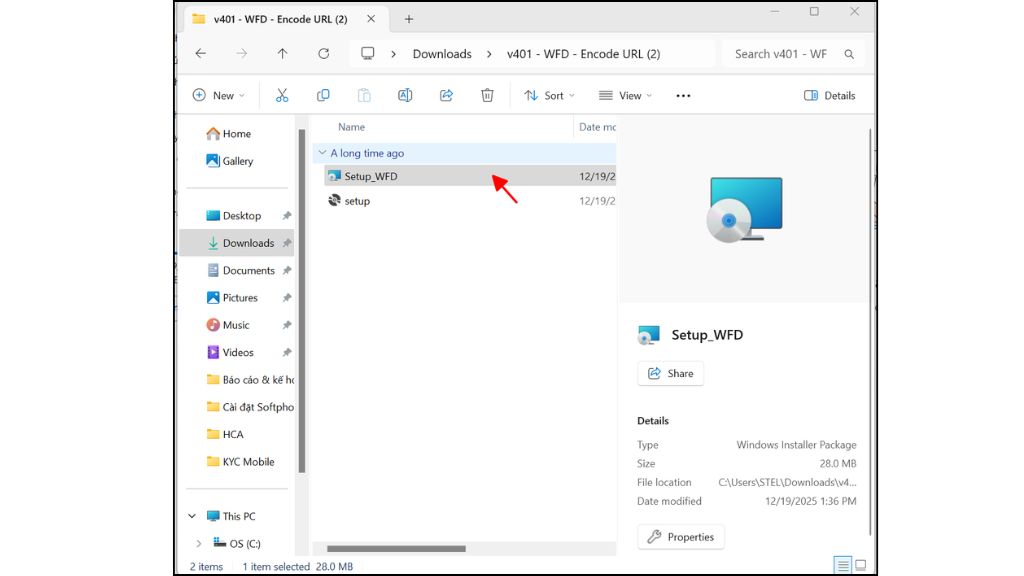The image size is (1024, 576).
Task: Go up one folder level
Action: point(282,54)
